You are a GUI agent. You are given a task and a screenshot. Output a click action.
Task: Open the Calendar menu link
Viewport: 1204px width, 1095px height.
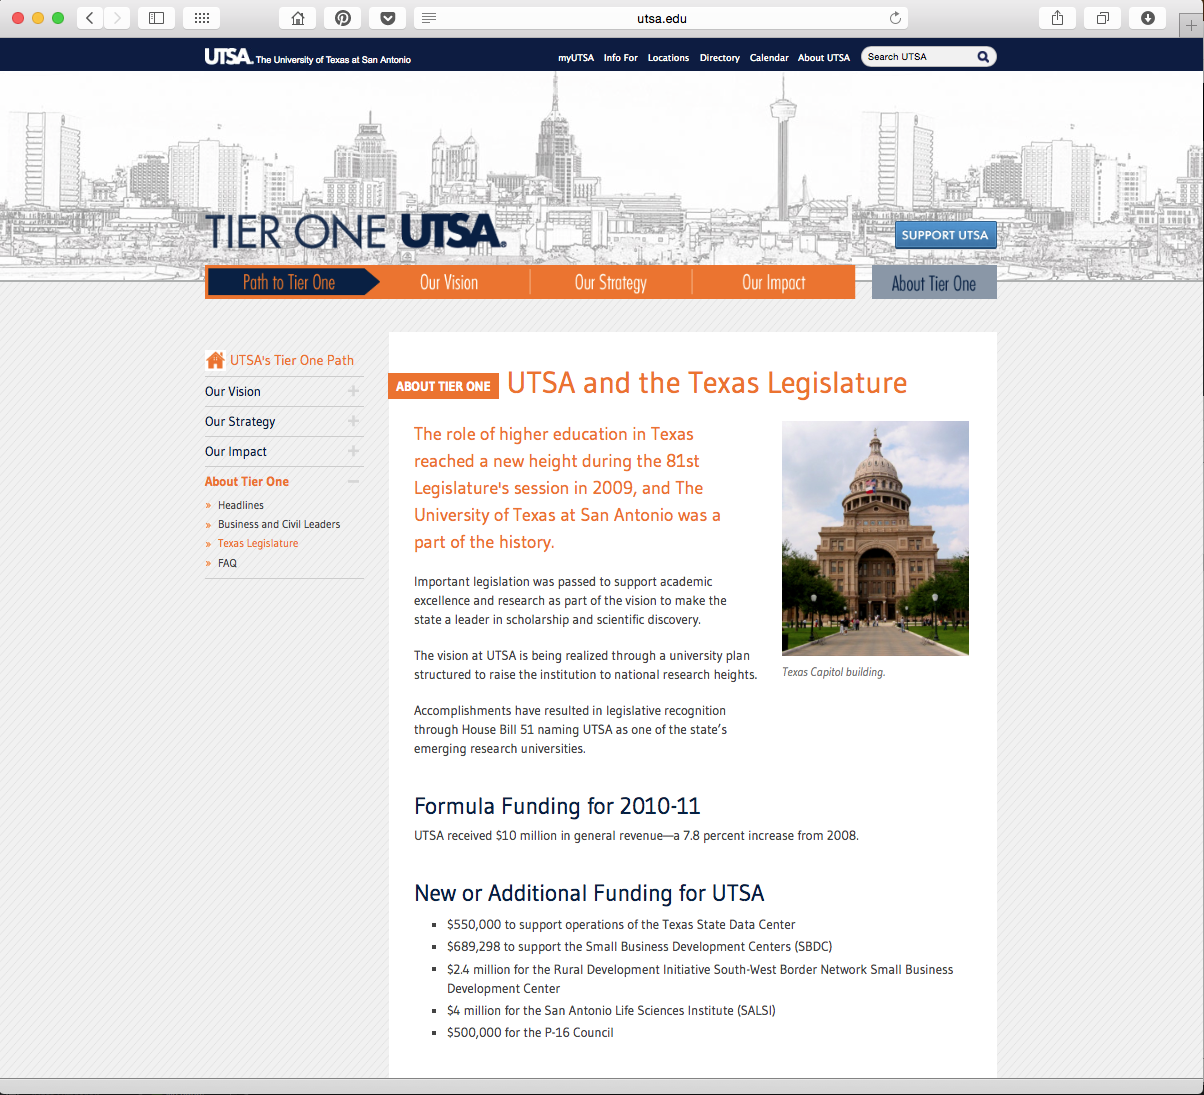click(x=769, y=58)
